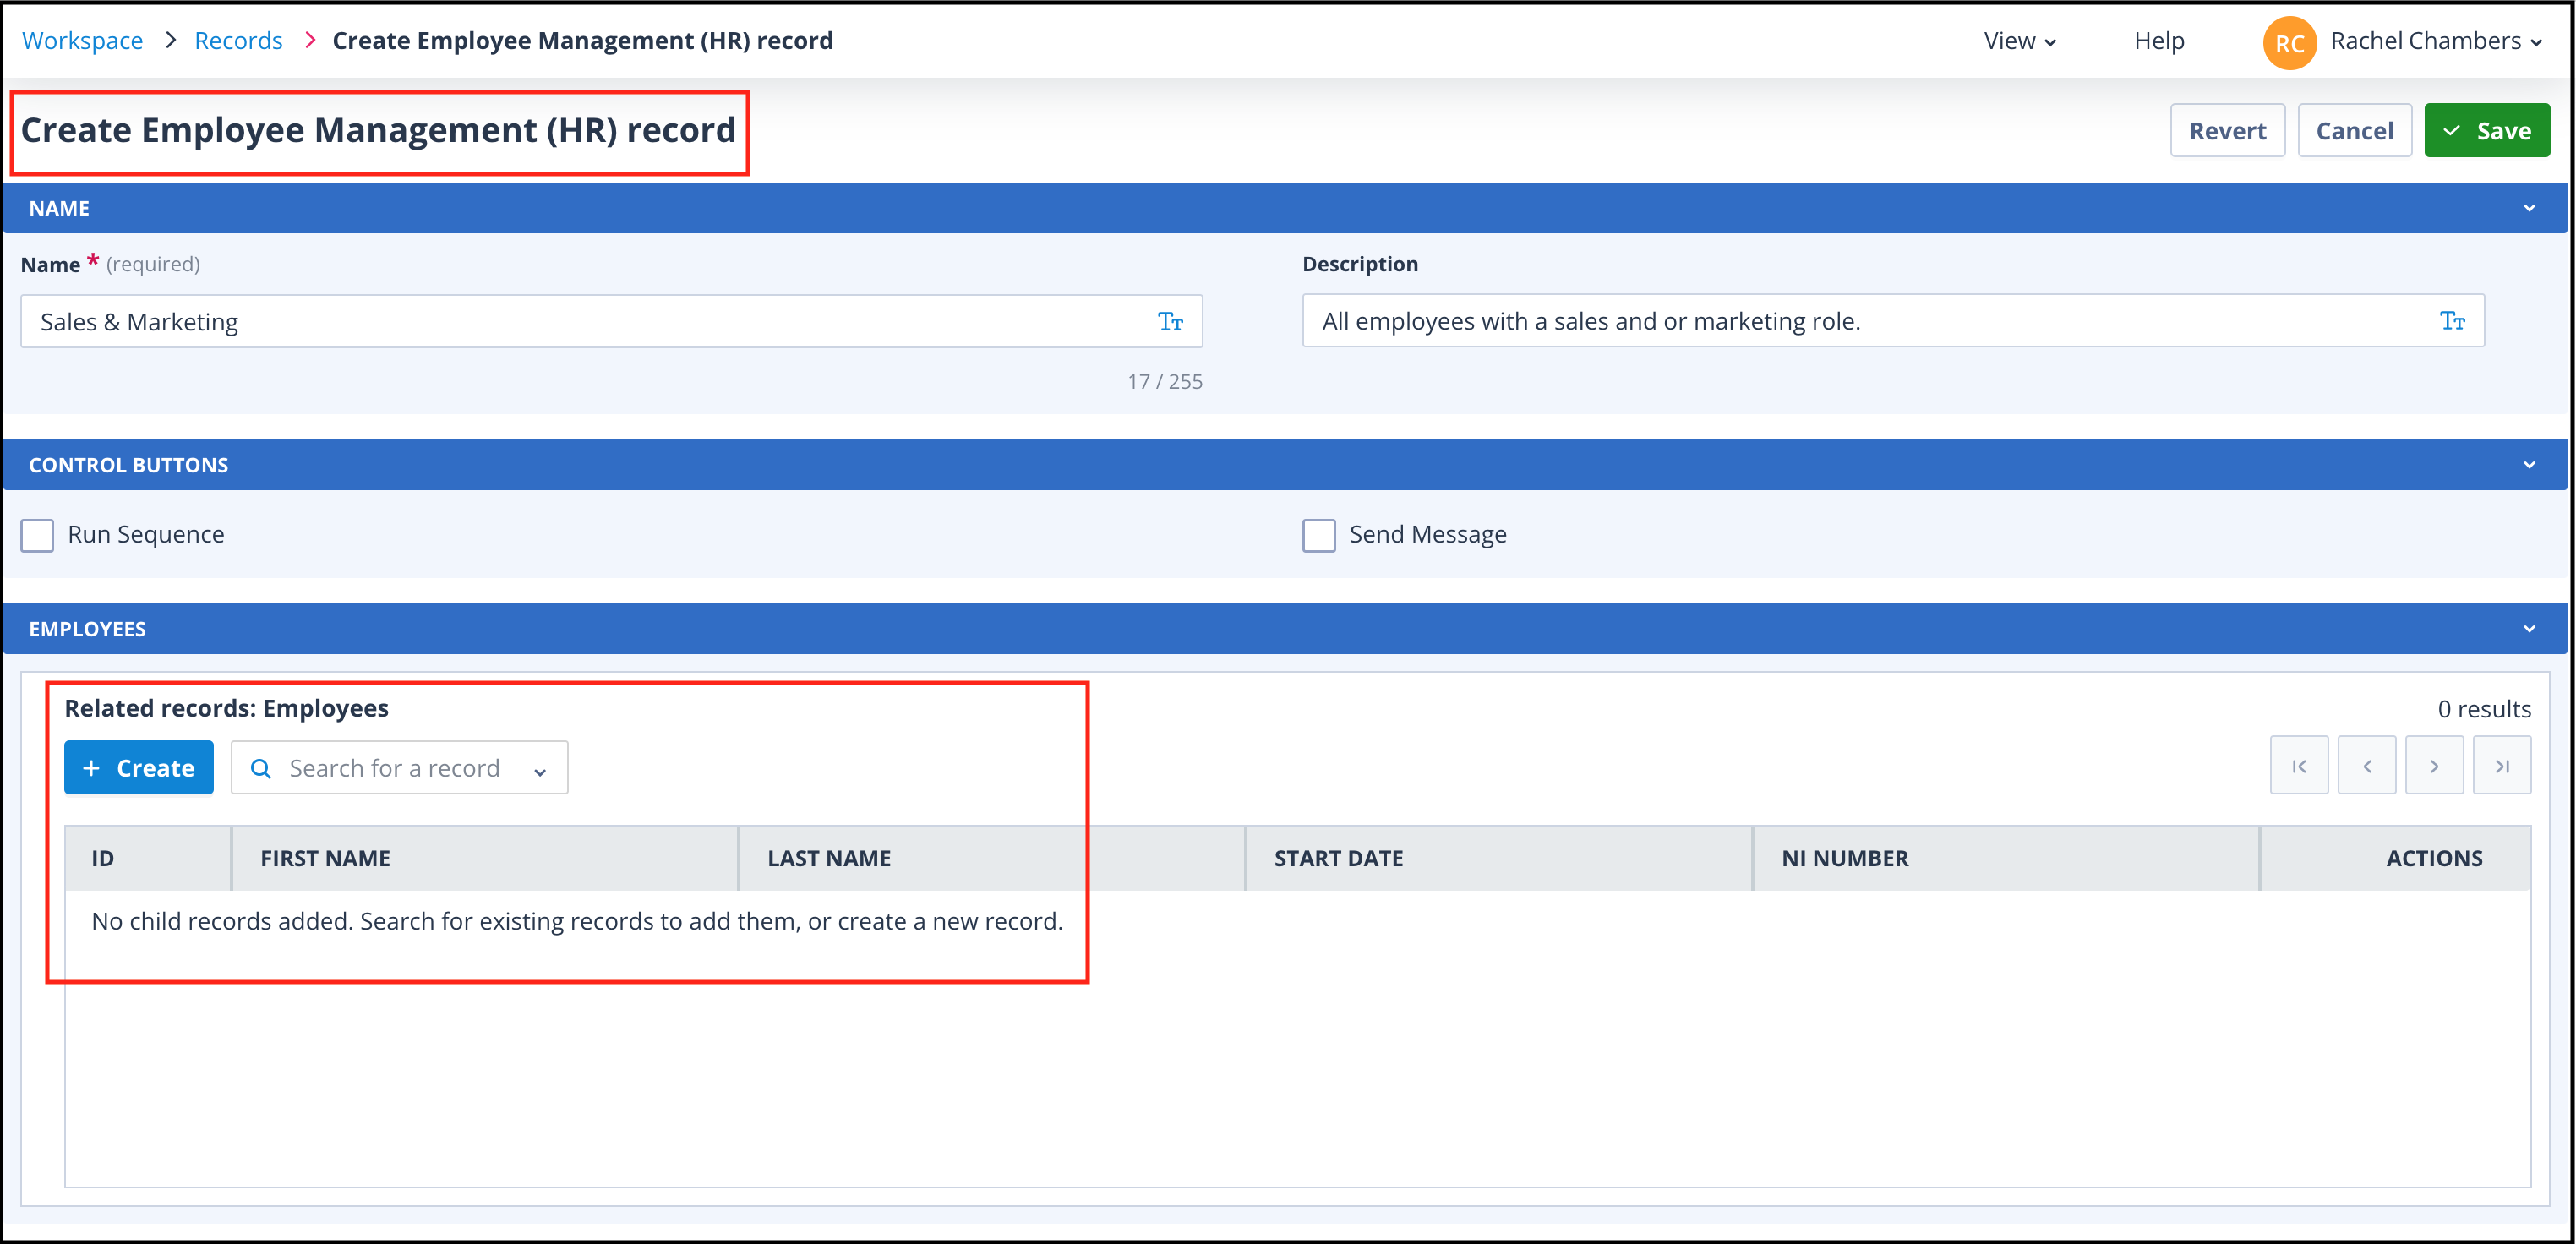Image resolution: width=2576 pixels, height=1244 pixels.
Task: Go to last page of results
Action: click(x=2502, y=766)
